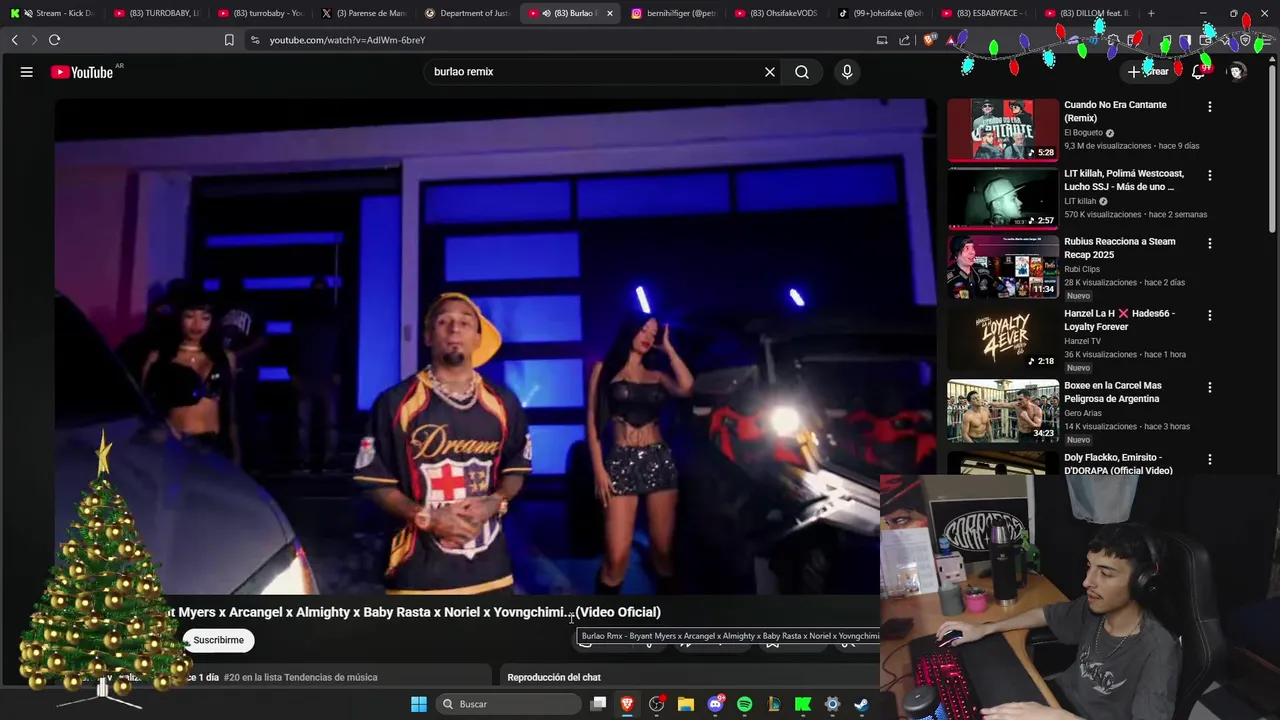The image size is (1280, 720).
Task: Open the Brave Rewards triangle icon
Action: tap(951, 40)
